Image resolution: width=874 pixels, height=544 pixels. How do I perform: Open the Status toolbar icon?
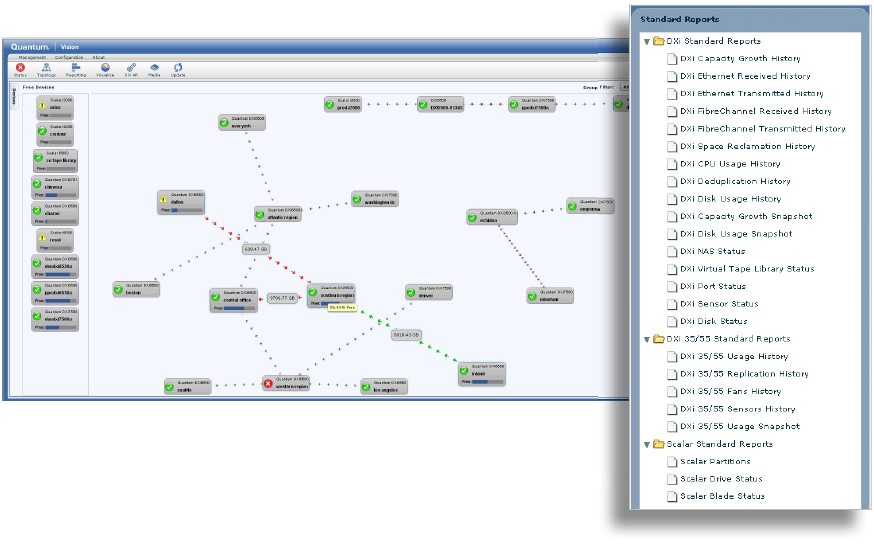[x=20, y=70]
